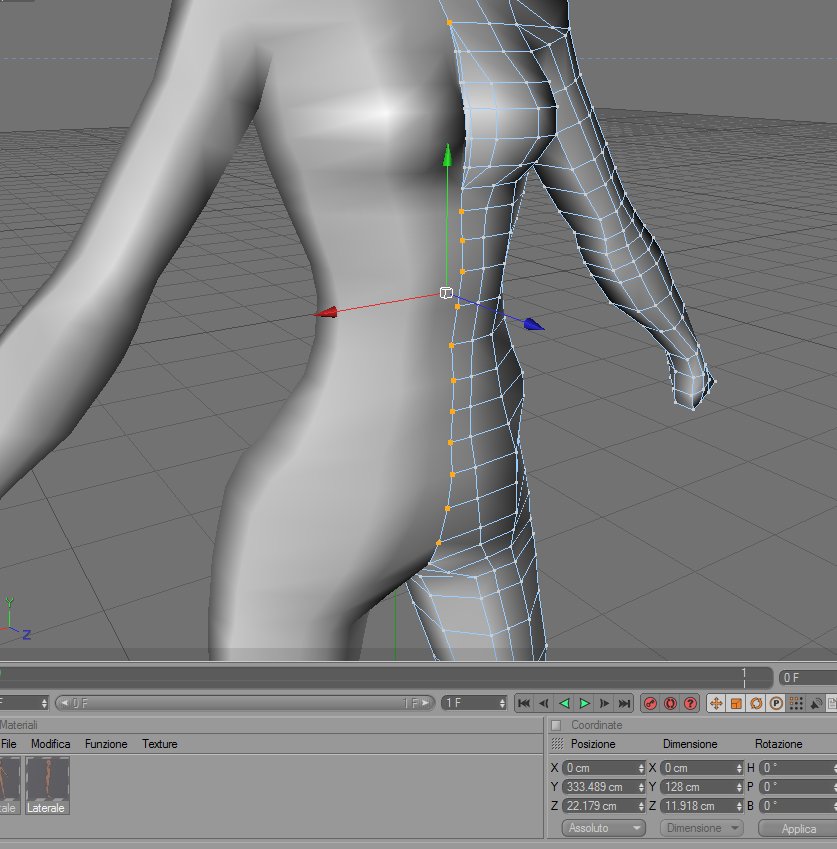837x849 pixels.
Task: Open the Texture menu in Materiali panel
Action: pyautogui.click(x=160, y=744)
